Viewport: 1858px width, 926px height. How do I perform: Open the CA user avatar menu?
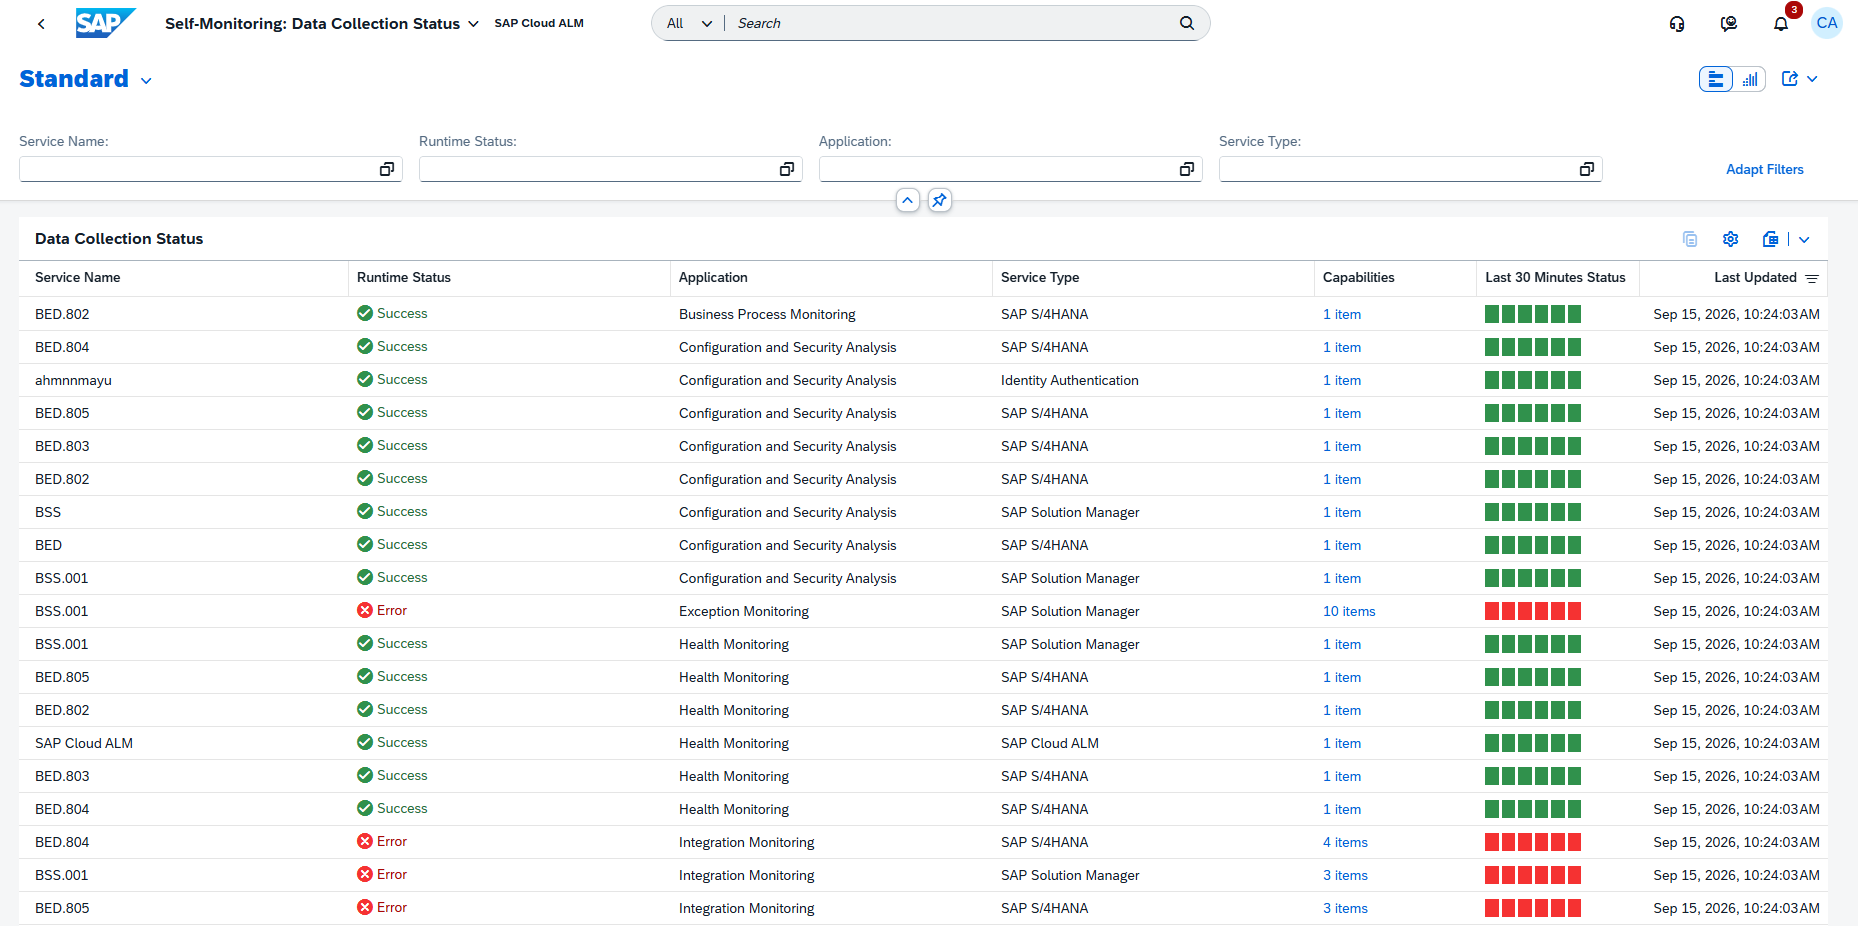[1827, 23]
